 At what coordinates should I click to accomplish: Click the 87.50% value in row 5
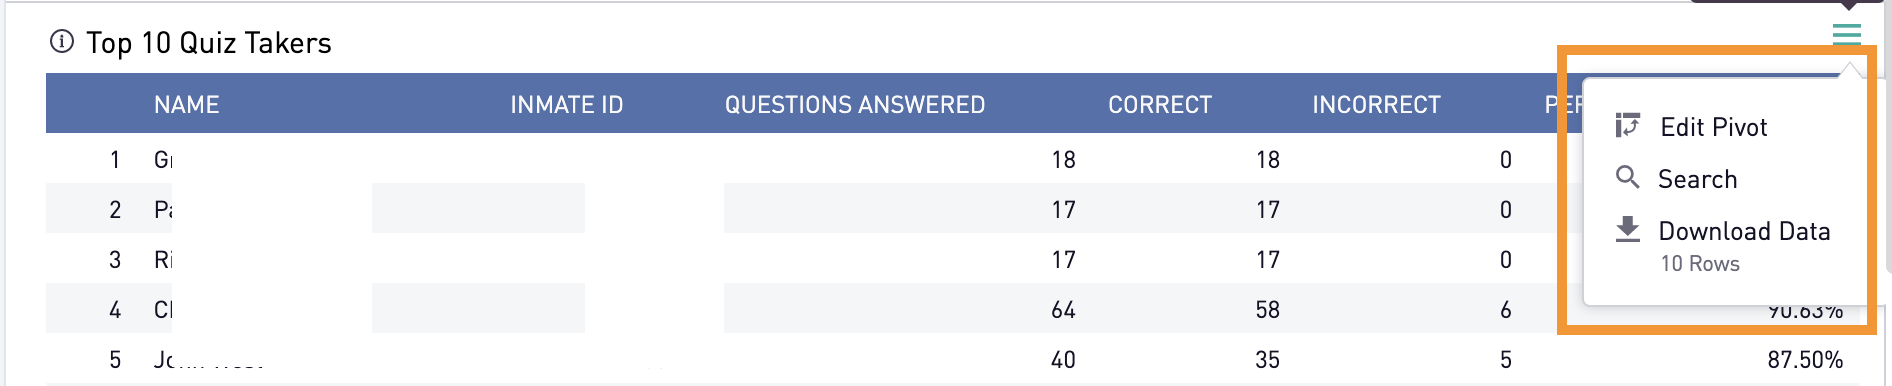pos(1805,360)
